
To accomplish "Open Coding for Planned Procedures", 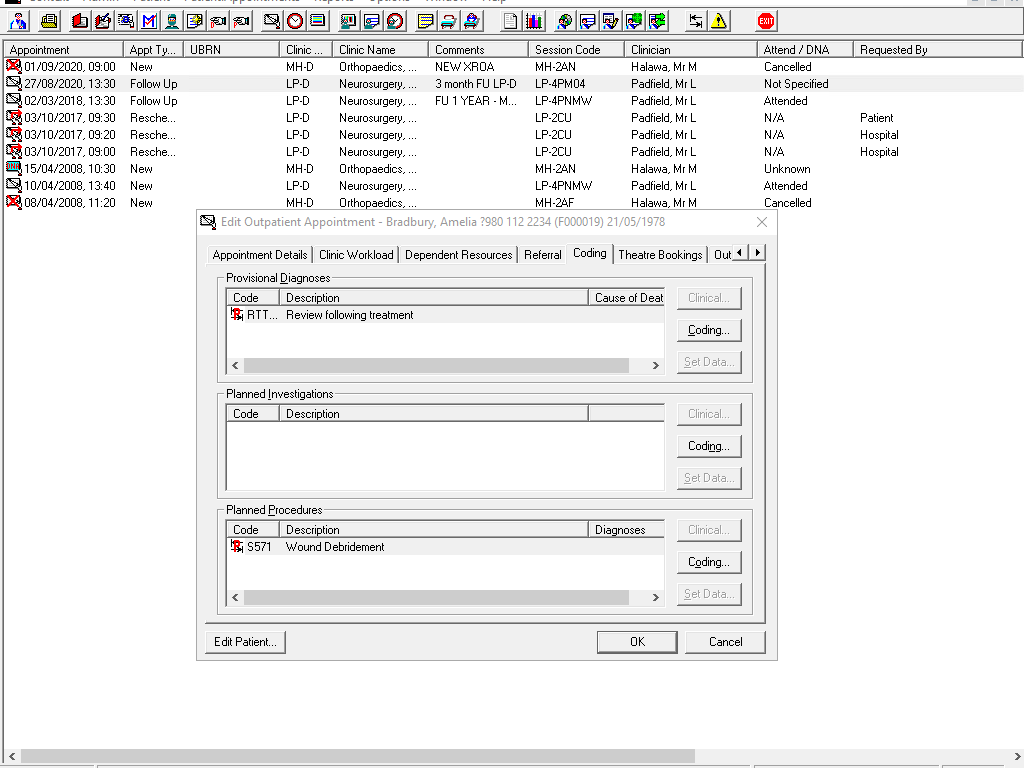I will click(x=709, y=562).
